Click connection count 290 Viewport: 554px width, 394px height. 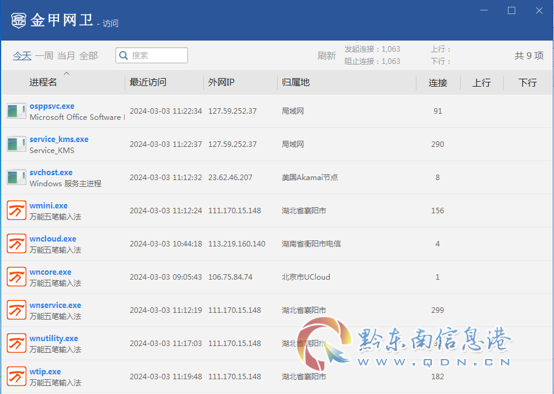(x=437, y=144)
